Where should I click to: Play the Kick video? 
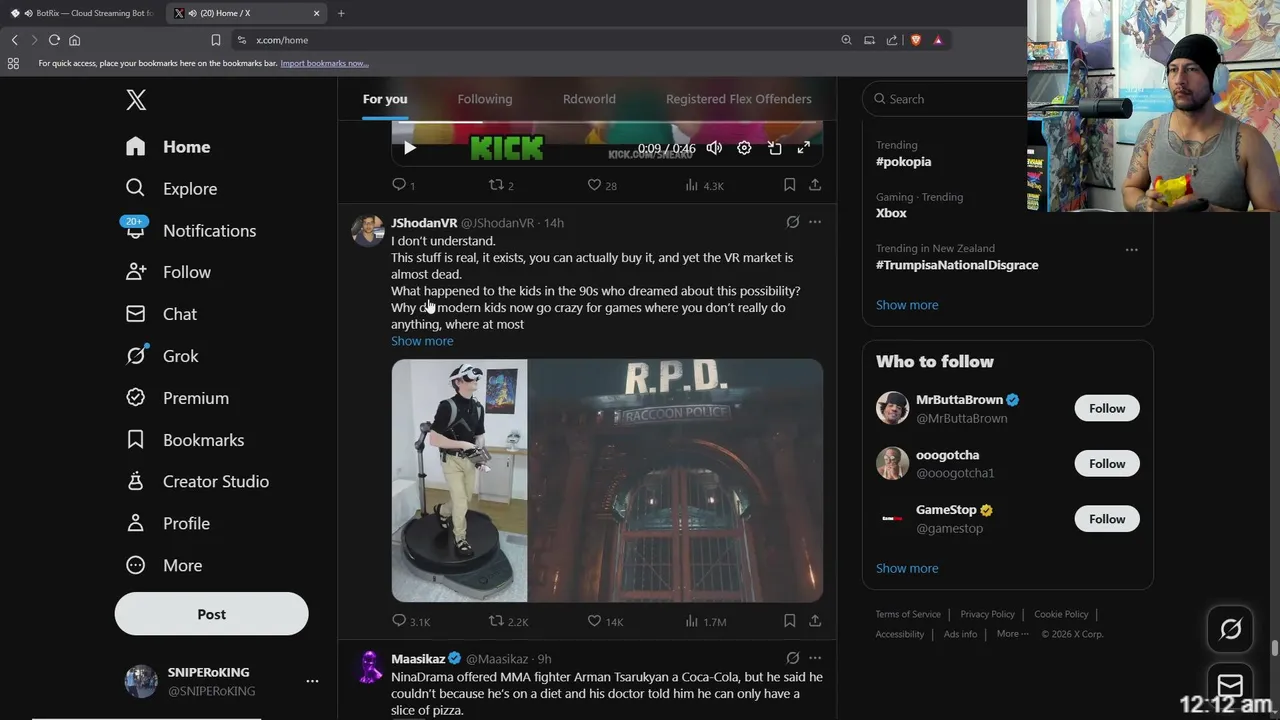click(x=409, y=148)
